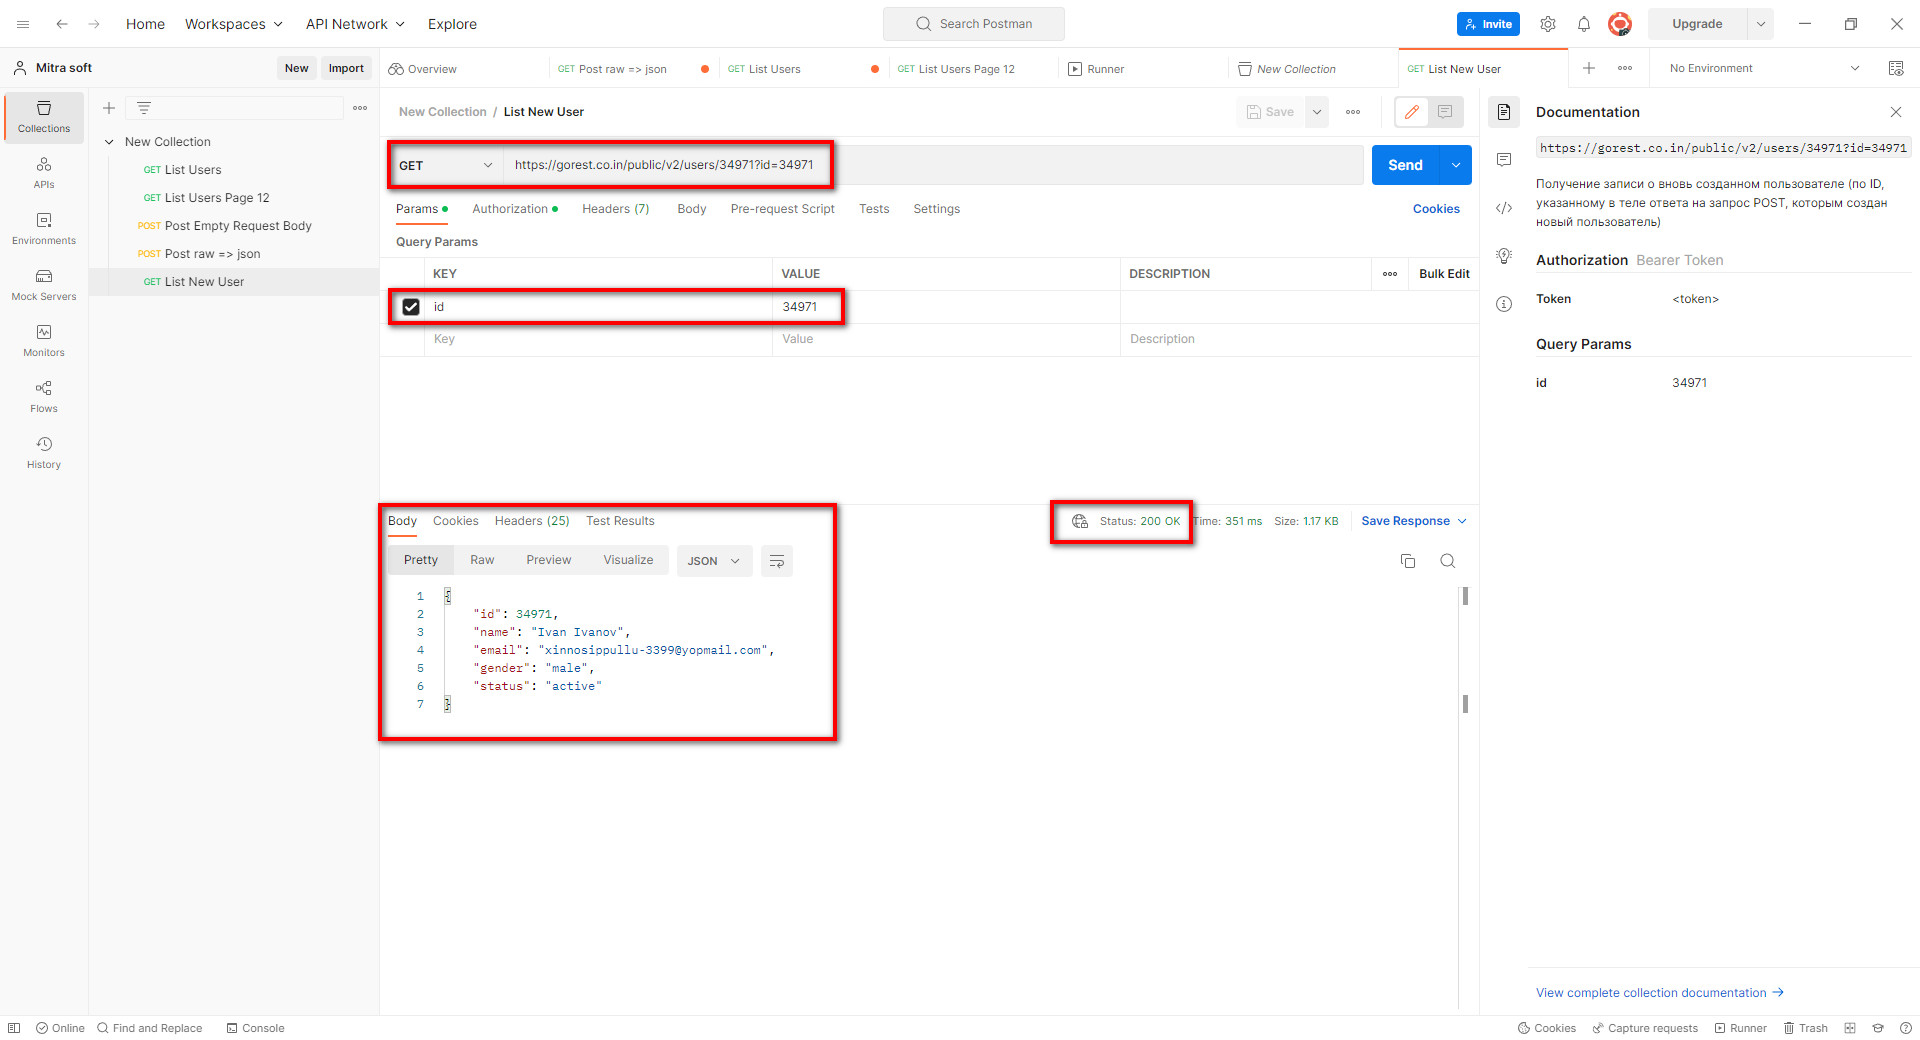Open the APIs sidebar section
This screenshot has width=1920, height=1040.
click(x=44, y=173)
